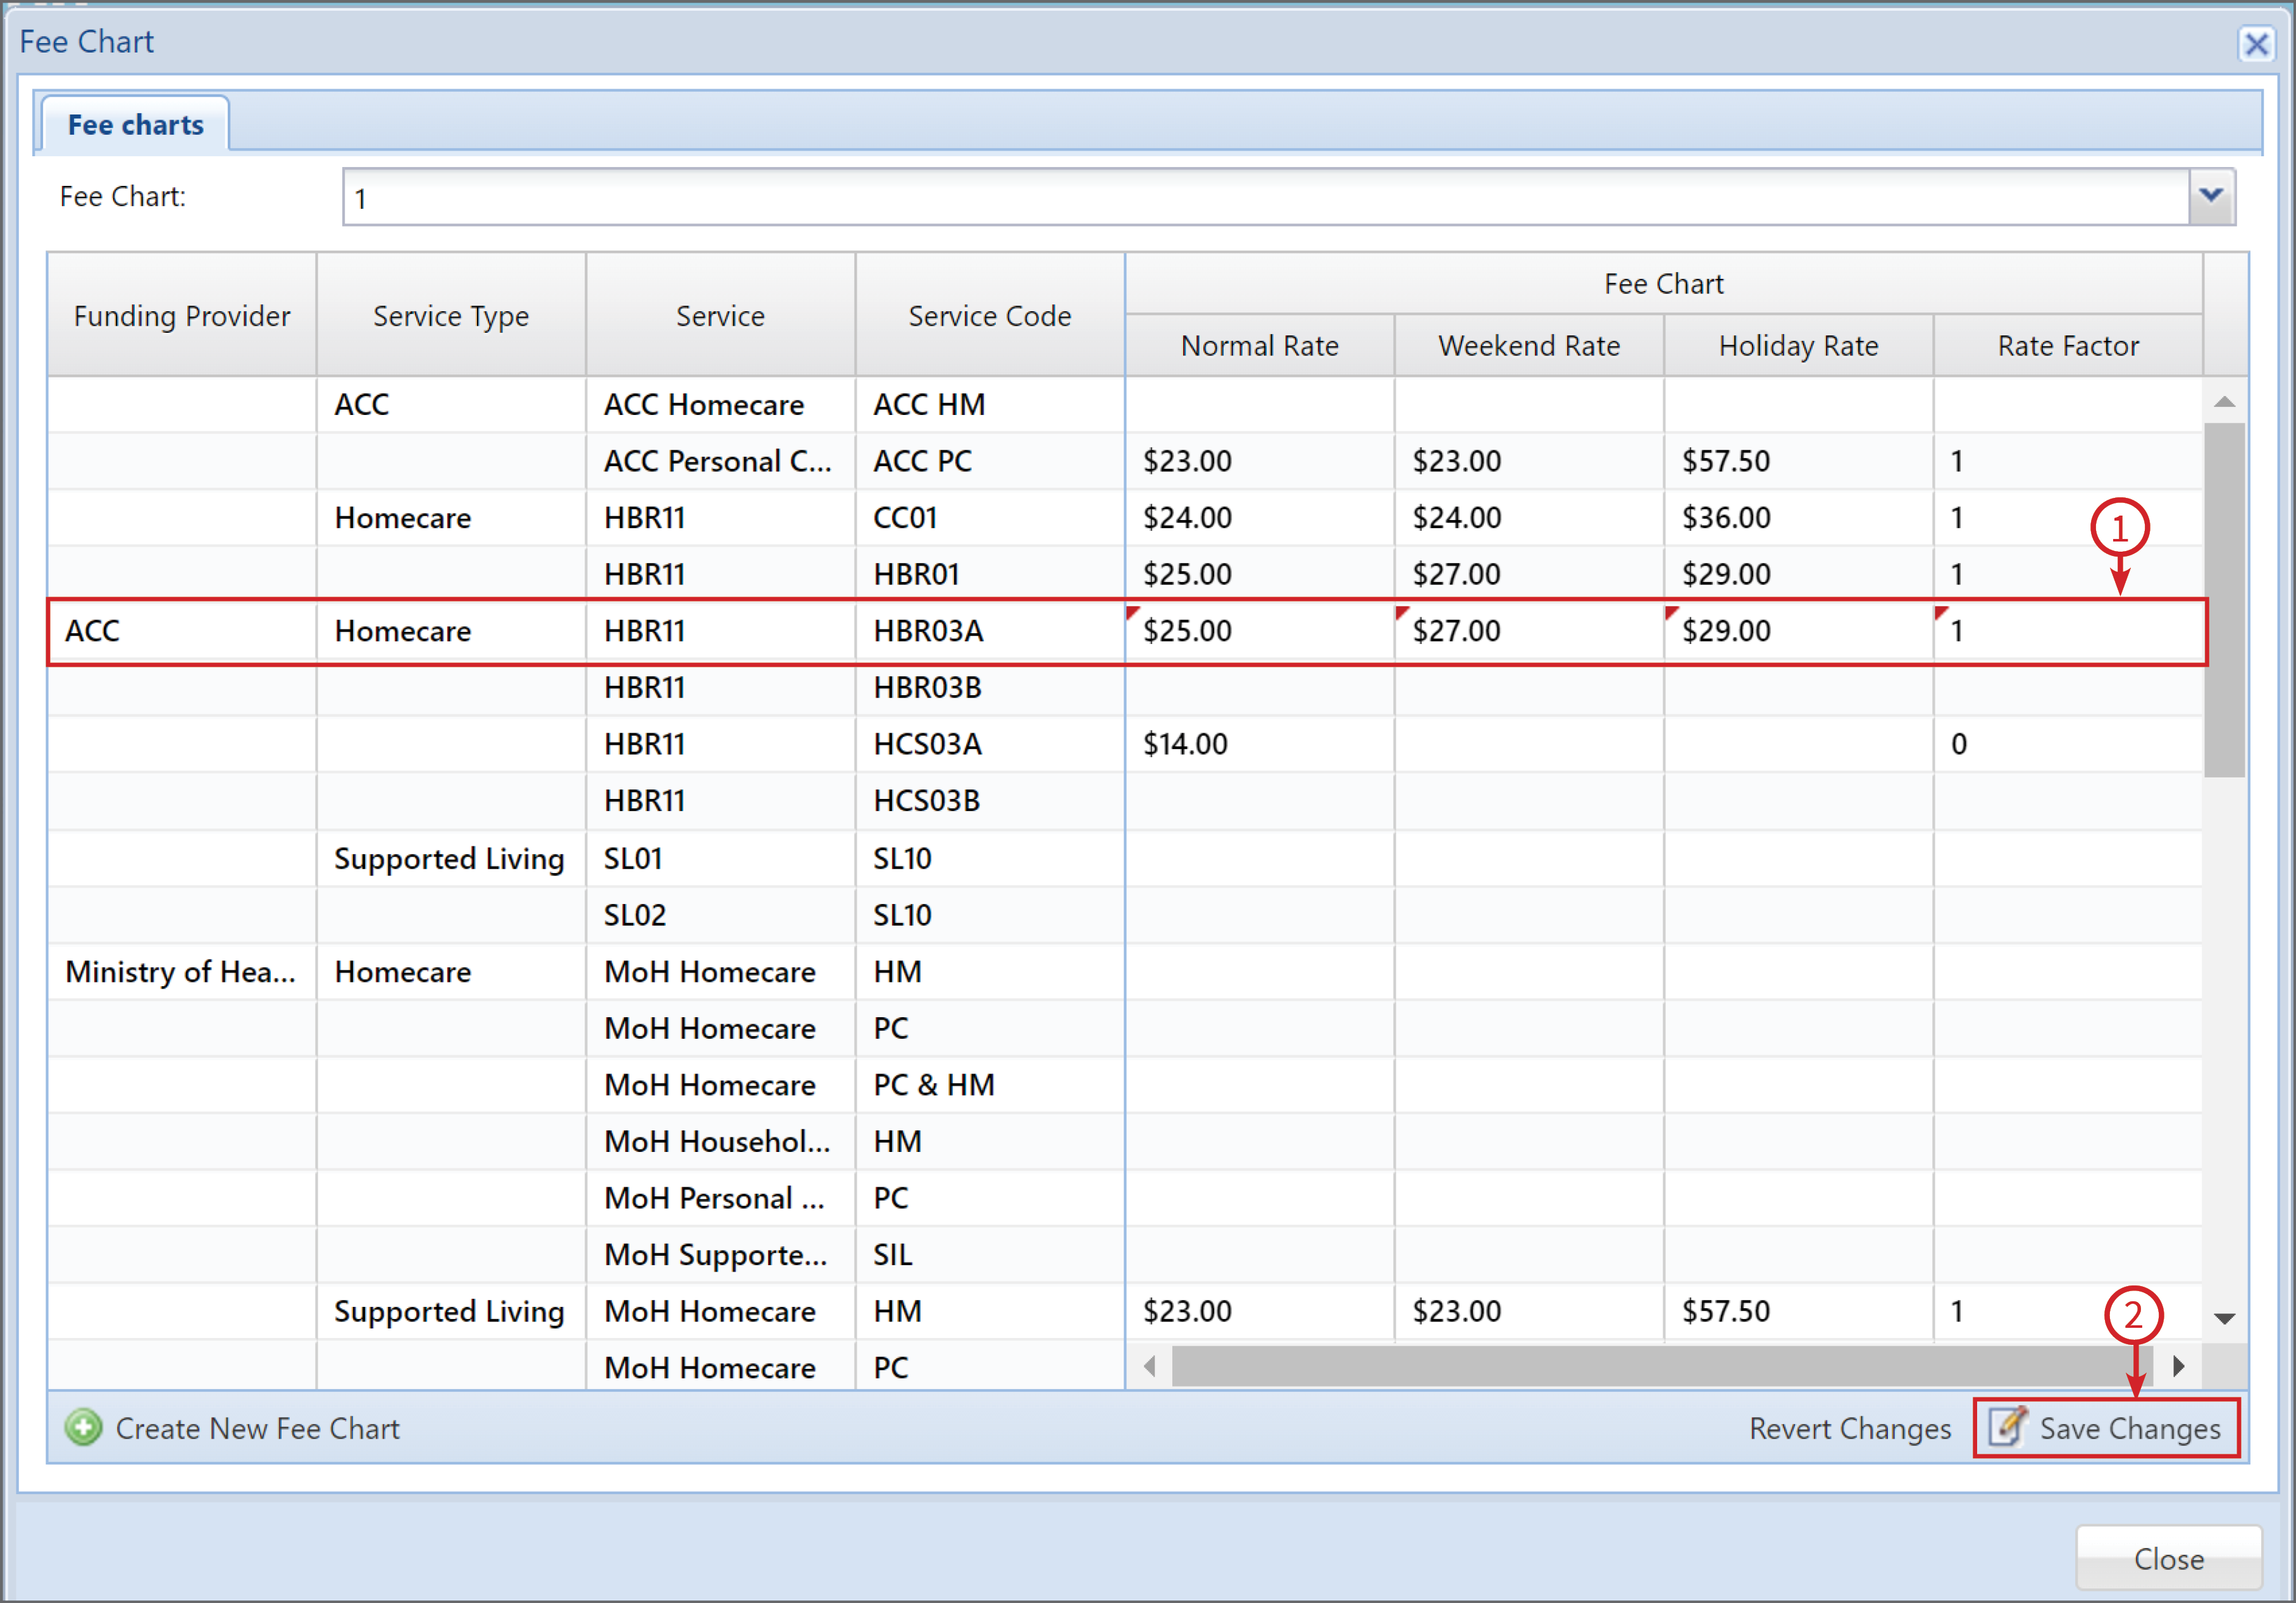This screenshot has width=2296, height=1603.
Task: Click the Holiday Rate column header
Action: pos(1797,345)
